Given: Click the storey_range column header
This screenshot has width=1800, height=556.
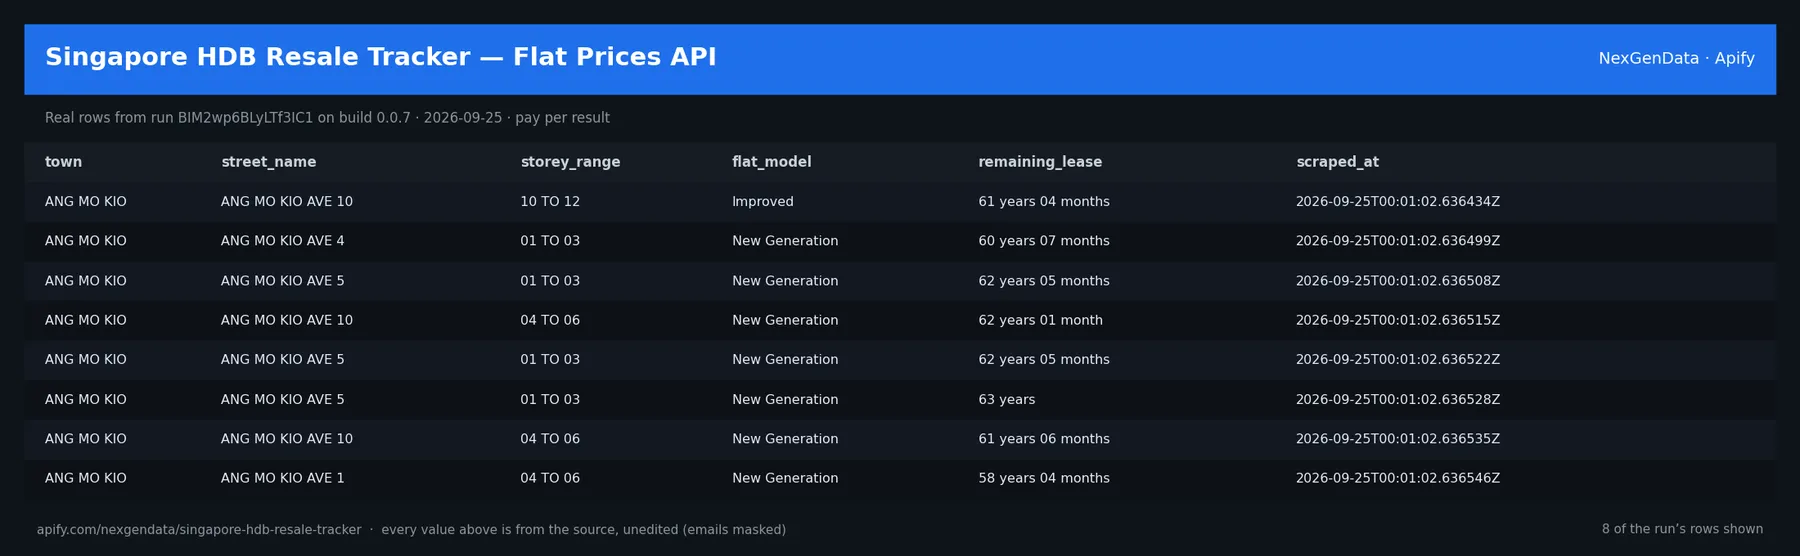Looking at the screenshot, I should point(570,162).
